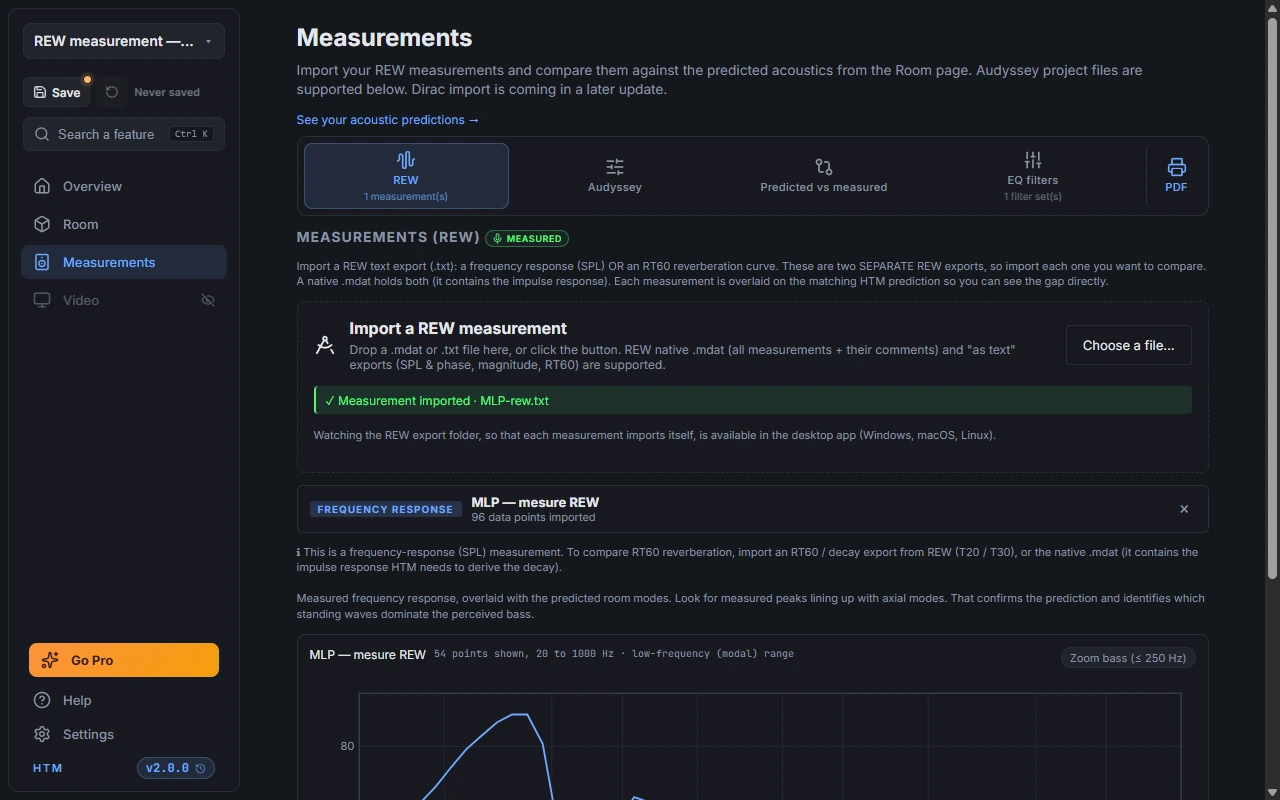Follow the See your acoustic predictions link
The width and height of the screenshot is (1280, 800).
[388, 120]
